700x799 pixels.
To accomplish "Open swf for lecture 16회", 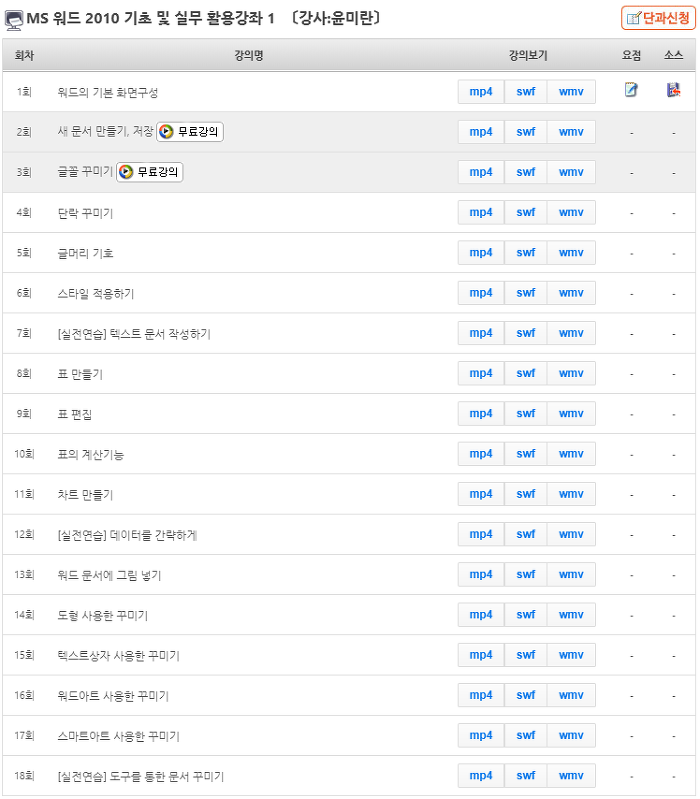I will 526,696.
